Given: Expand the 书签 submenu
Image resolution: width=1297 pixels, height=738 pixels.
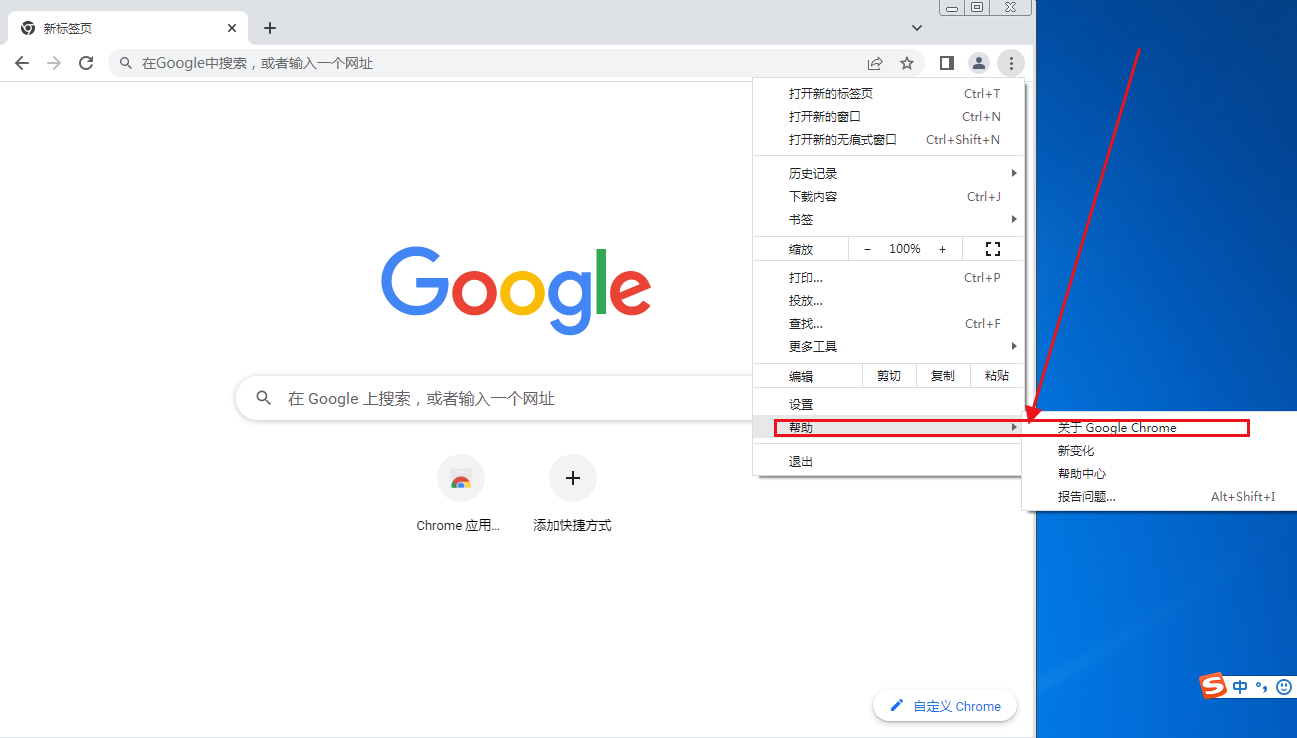Looking at the screenshot, I should point(889,219).
